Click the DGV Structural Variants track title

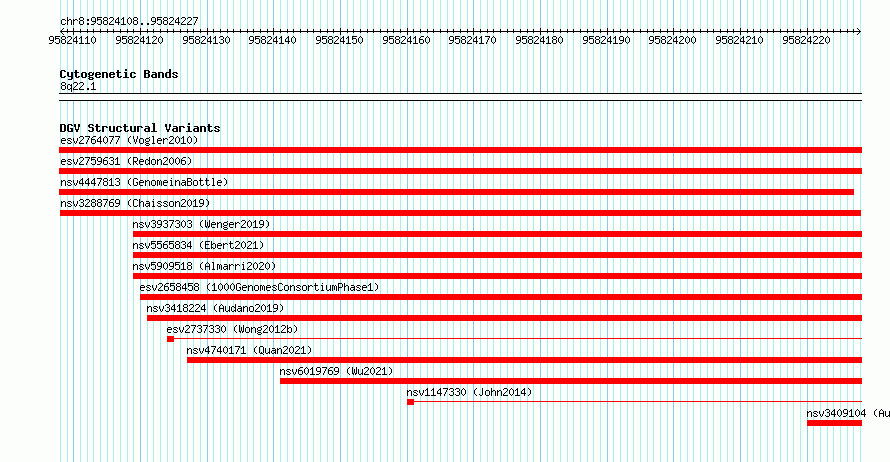(x=140, y=128)
